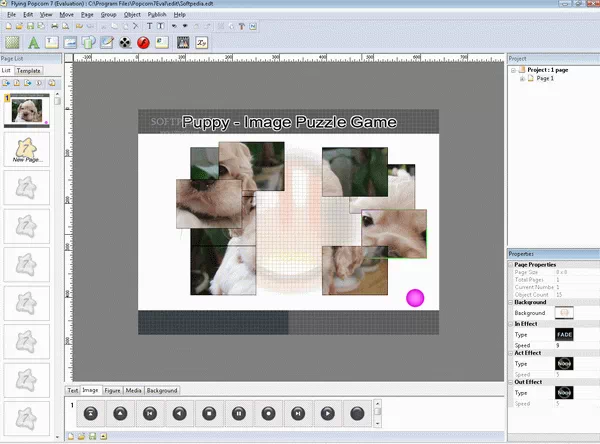Open the Object menu
This screenshot has width=600, height=444.
132,15
